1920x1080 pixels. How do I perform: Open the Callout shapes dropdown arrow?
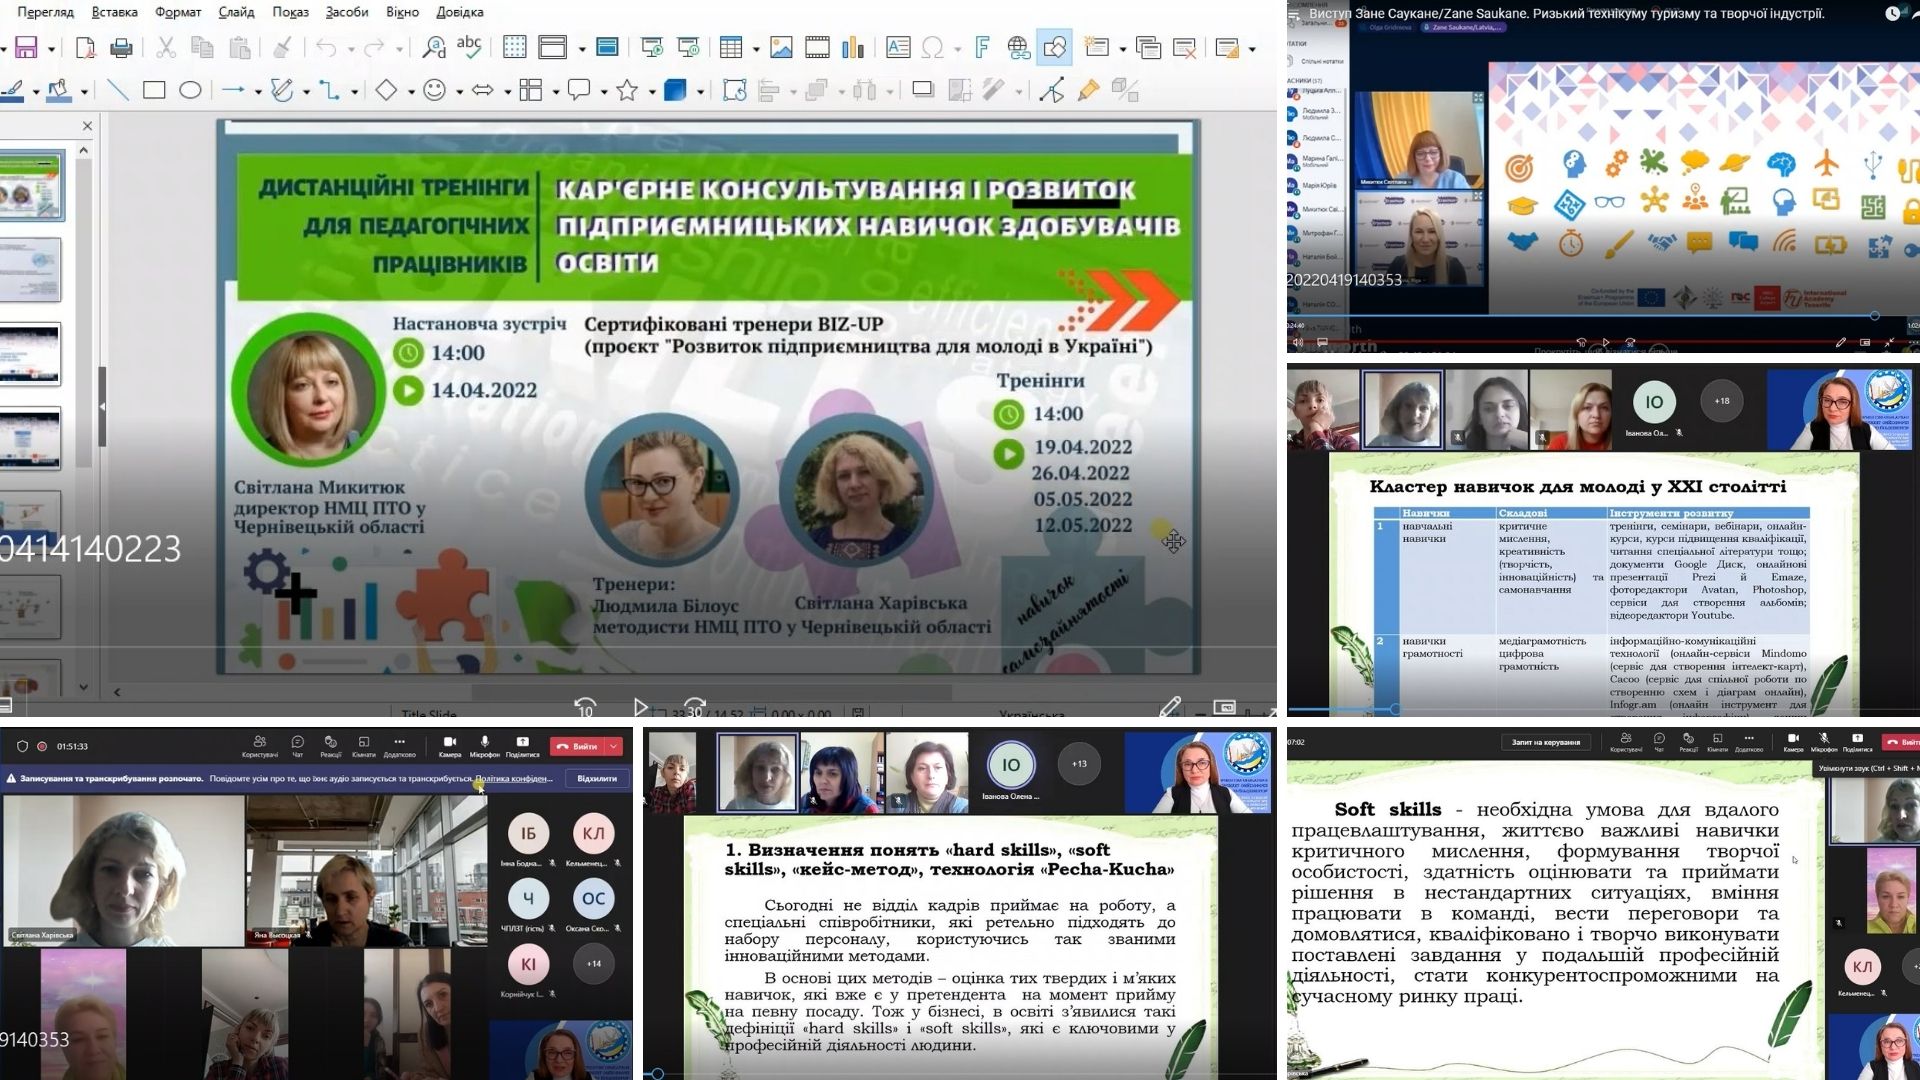(605, 90)
